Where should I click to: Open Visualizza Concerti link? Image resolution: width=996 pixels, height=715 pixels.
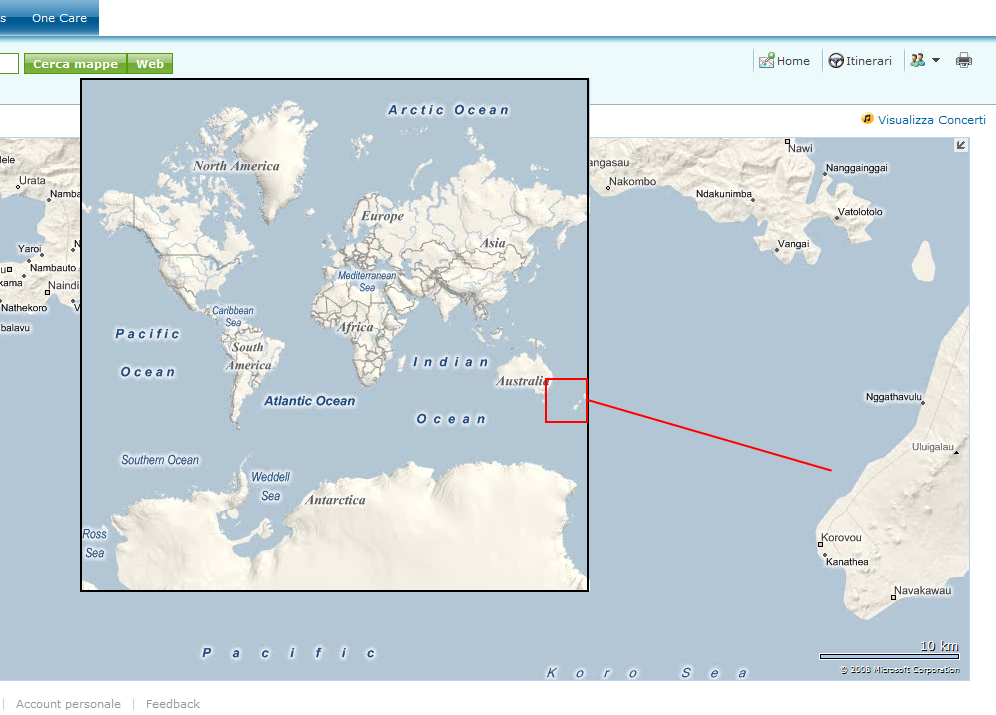[932, 119]
